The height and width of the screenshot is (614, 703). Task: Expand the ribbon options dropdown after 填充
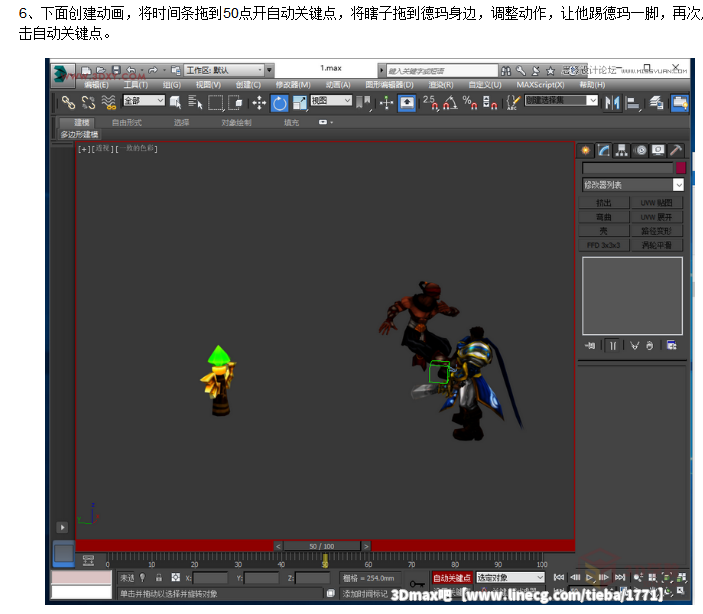[325, 122]
